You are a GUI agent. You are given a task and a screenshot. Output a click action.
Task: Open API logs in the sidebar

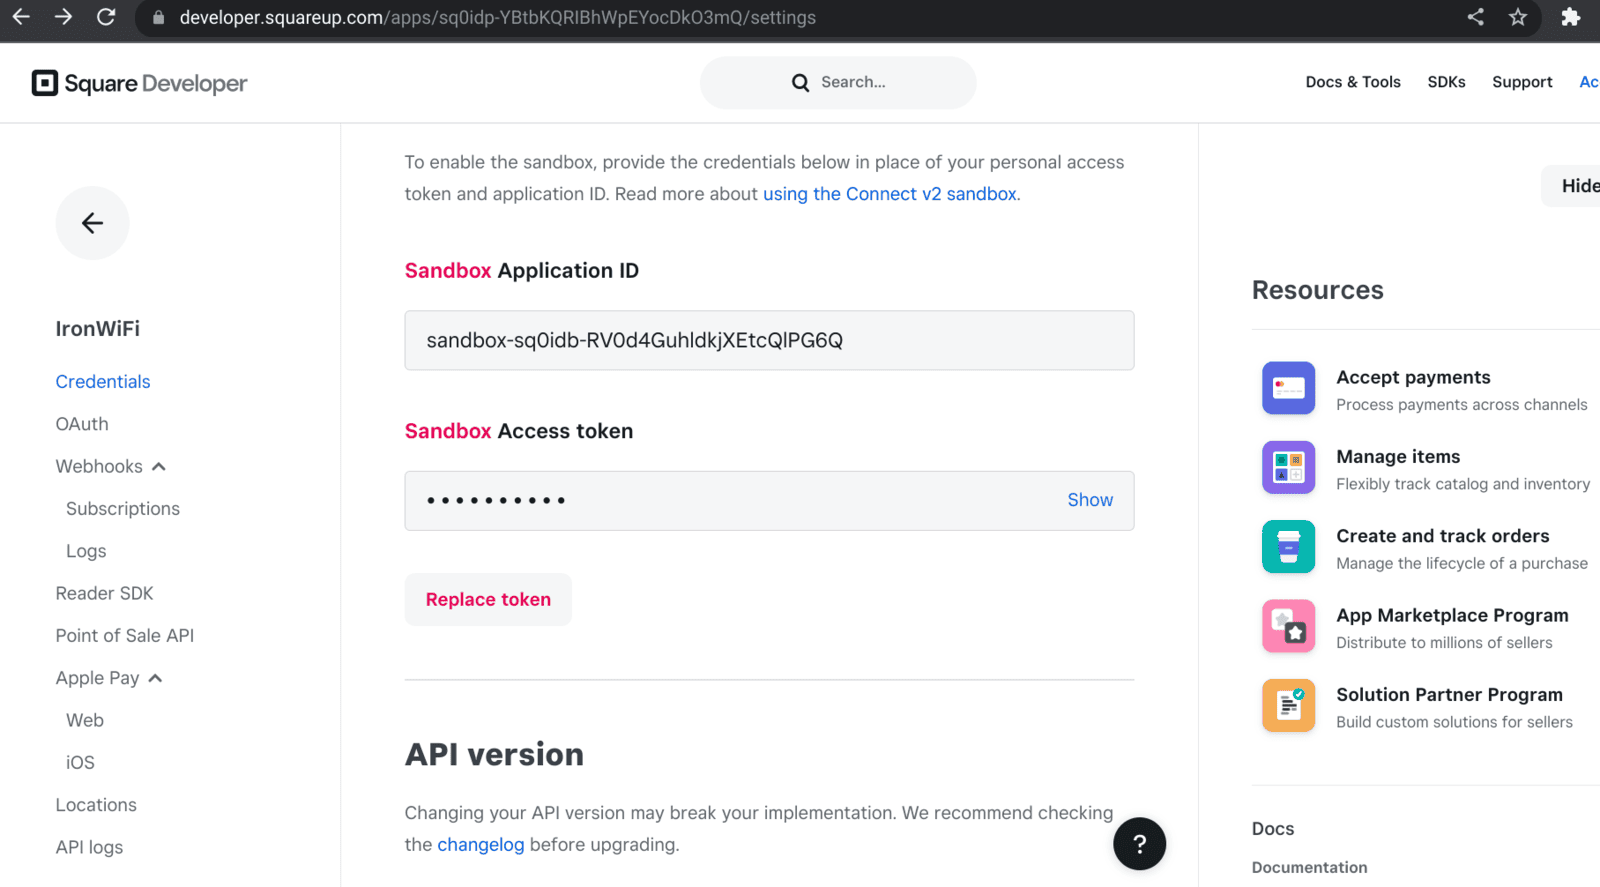[90, 847]
